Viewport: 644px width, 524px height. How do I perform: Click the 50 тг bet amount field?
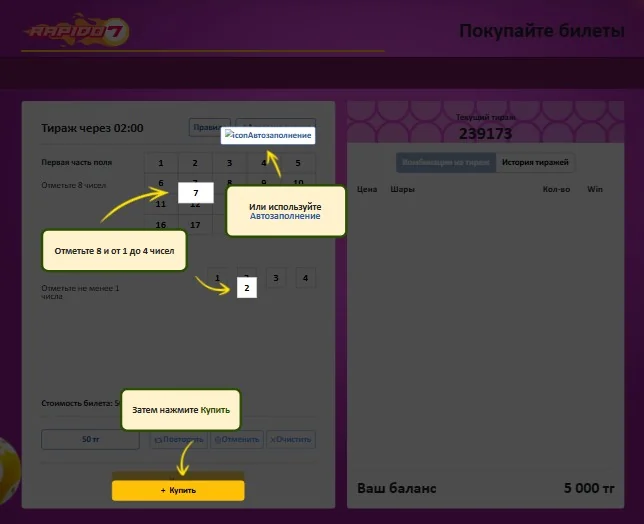coord(90,439)
